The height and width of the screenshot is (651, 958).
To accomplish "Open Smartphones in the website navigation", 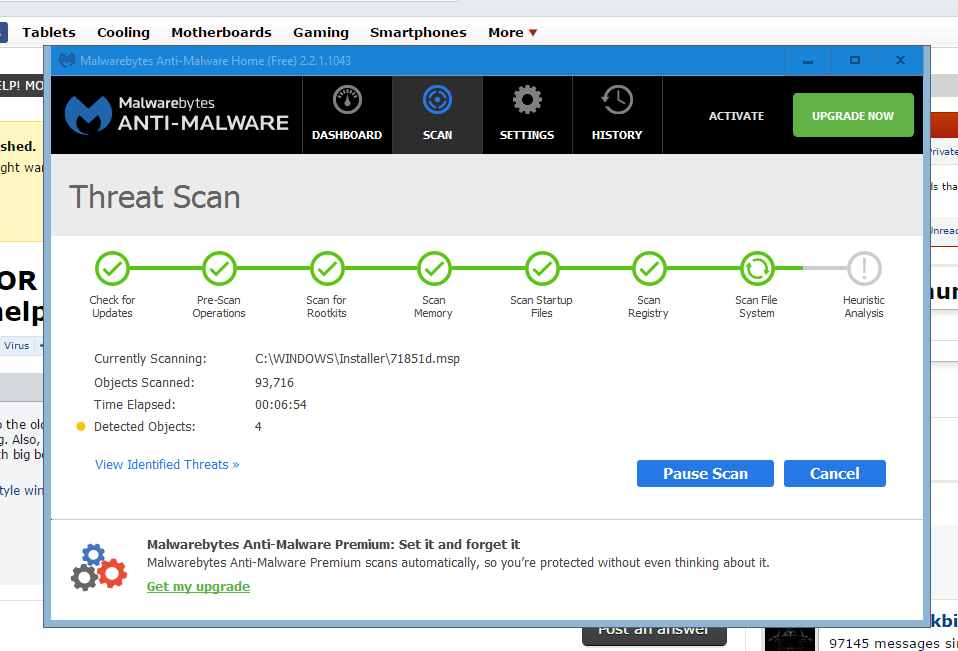I will click(x=418, y=32).
